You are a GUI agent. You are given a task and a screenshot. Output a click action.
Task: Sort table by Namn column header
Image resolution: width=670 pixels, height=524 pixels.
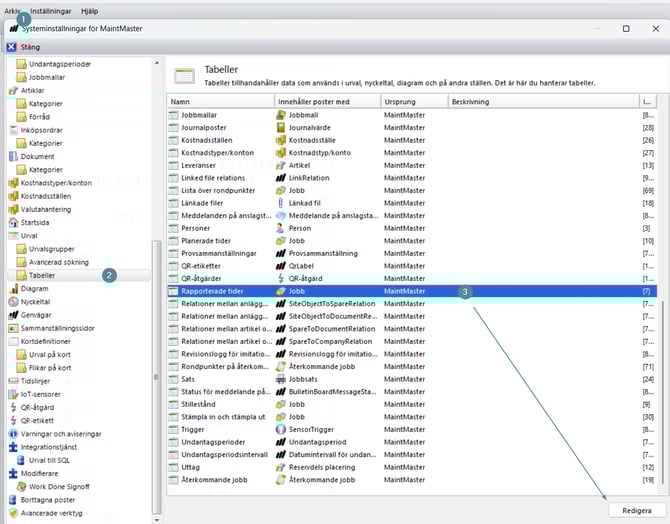click(x=220, y=101)
